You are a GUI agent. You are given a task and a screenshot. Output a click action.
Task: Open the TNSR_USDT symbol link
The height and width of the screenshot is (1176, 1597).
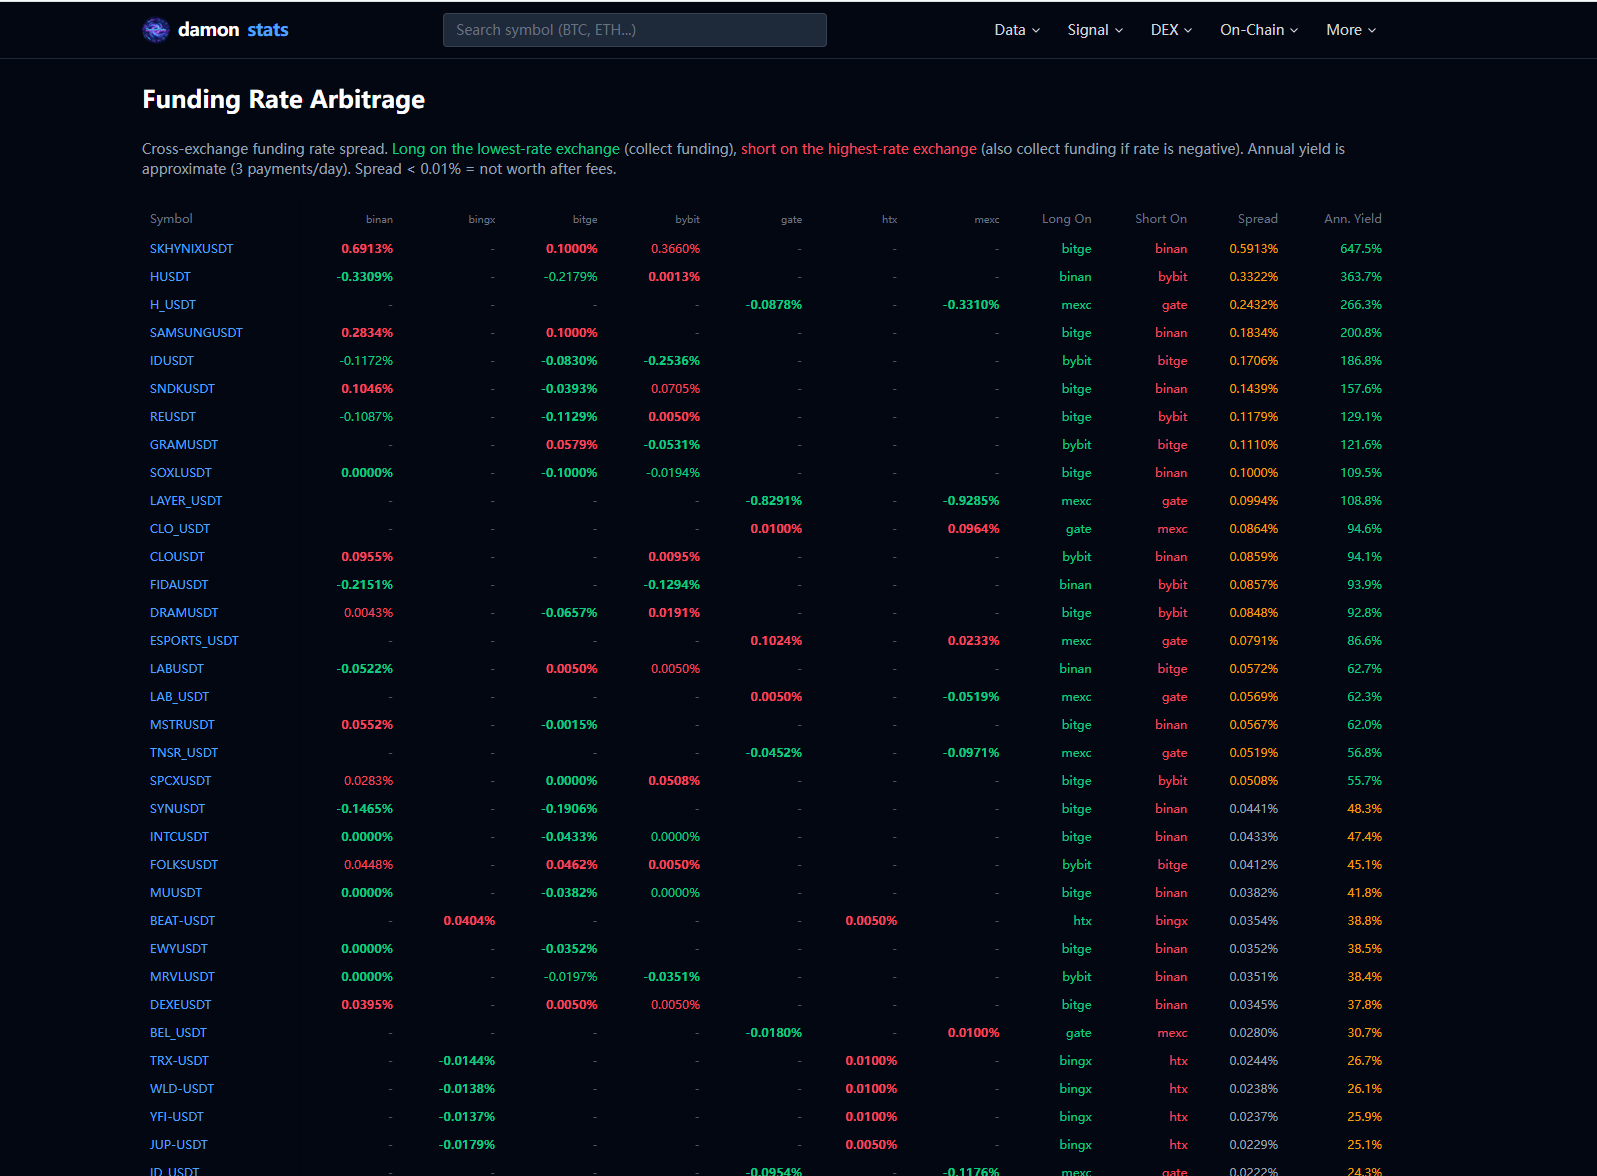click(184, 753)
